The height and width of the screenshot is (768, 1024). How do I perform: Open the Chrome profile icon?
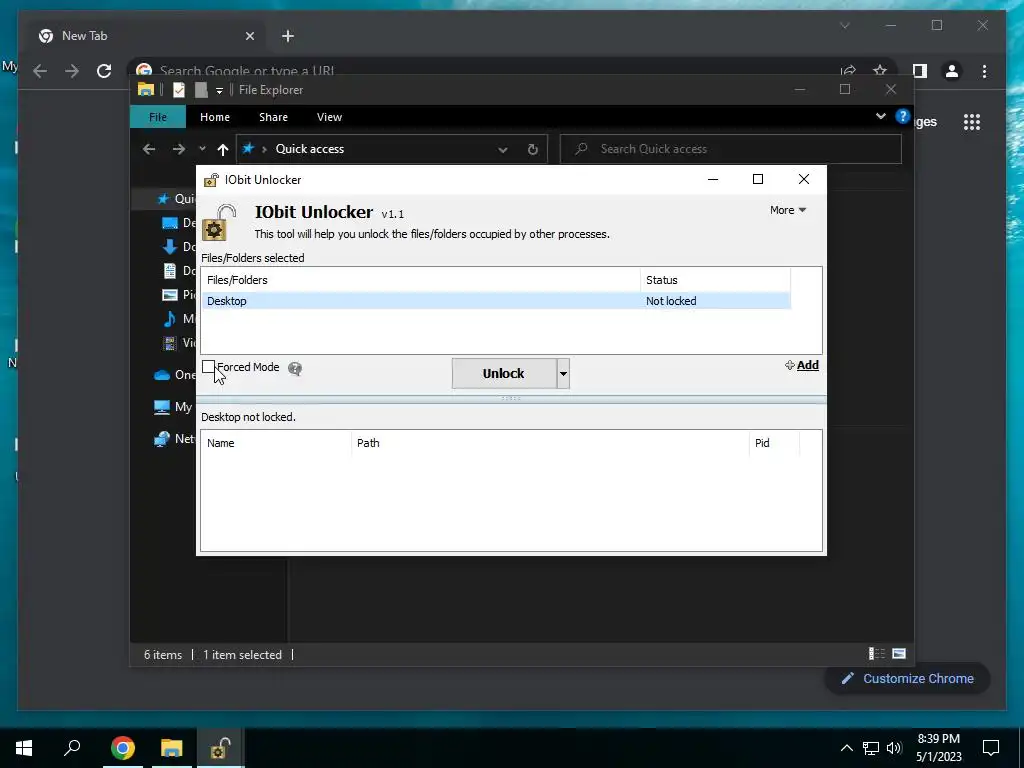click(x=952, y=71)
